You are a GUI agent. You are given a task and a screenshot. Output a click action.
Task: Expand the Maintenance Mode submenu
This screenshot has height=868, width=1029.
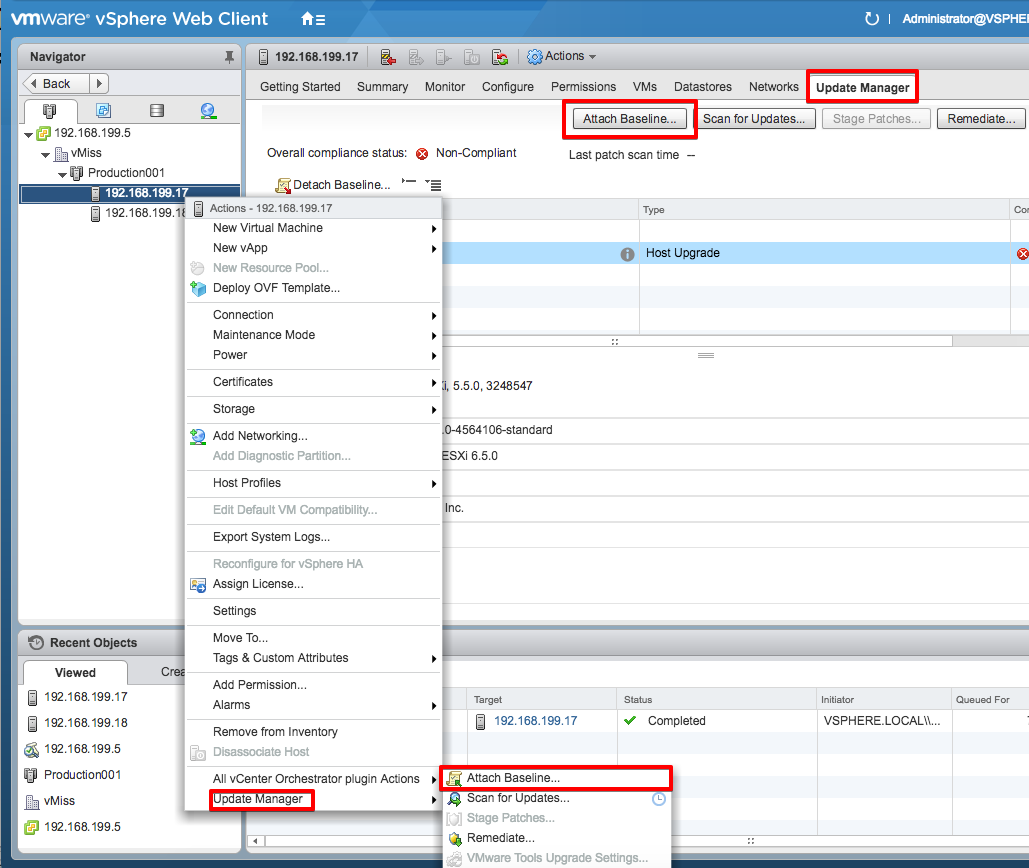click(x=434, y=336)
